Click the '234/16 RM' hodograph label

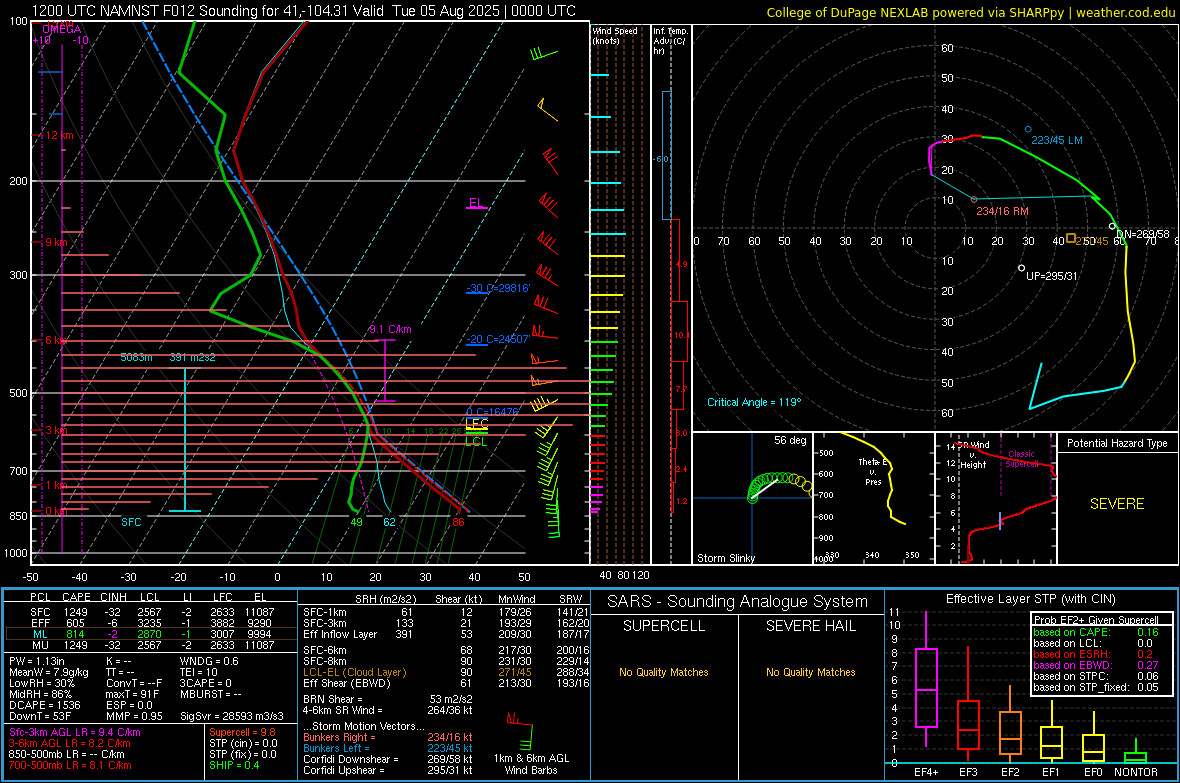point(1002,212)
